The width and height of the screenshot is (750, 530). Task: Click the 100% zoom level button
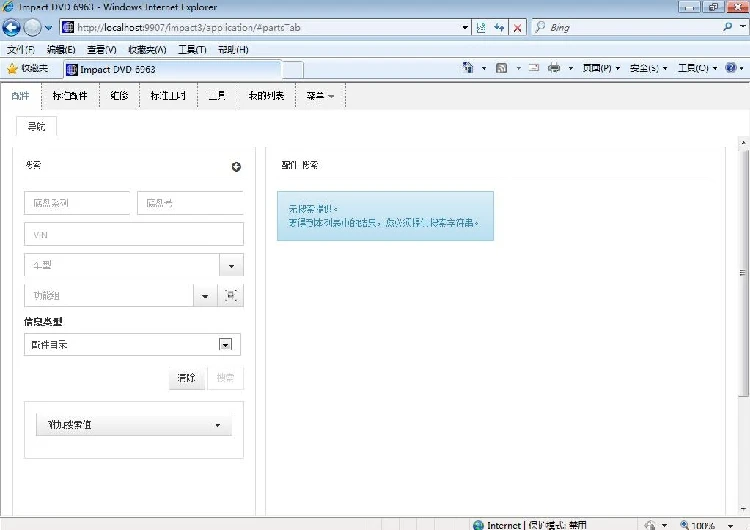698,525
